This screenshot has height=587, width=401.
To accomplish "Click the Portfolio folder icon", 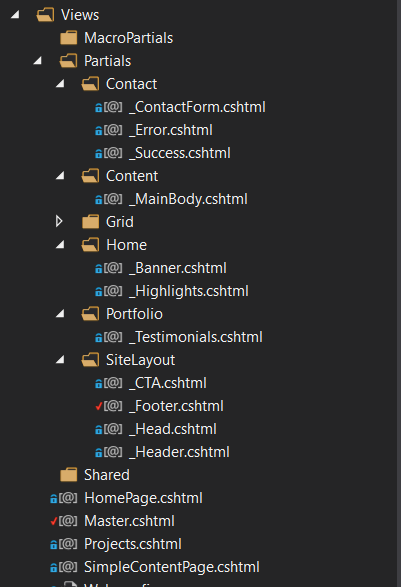I will (90, 314).
